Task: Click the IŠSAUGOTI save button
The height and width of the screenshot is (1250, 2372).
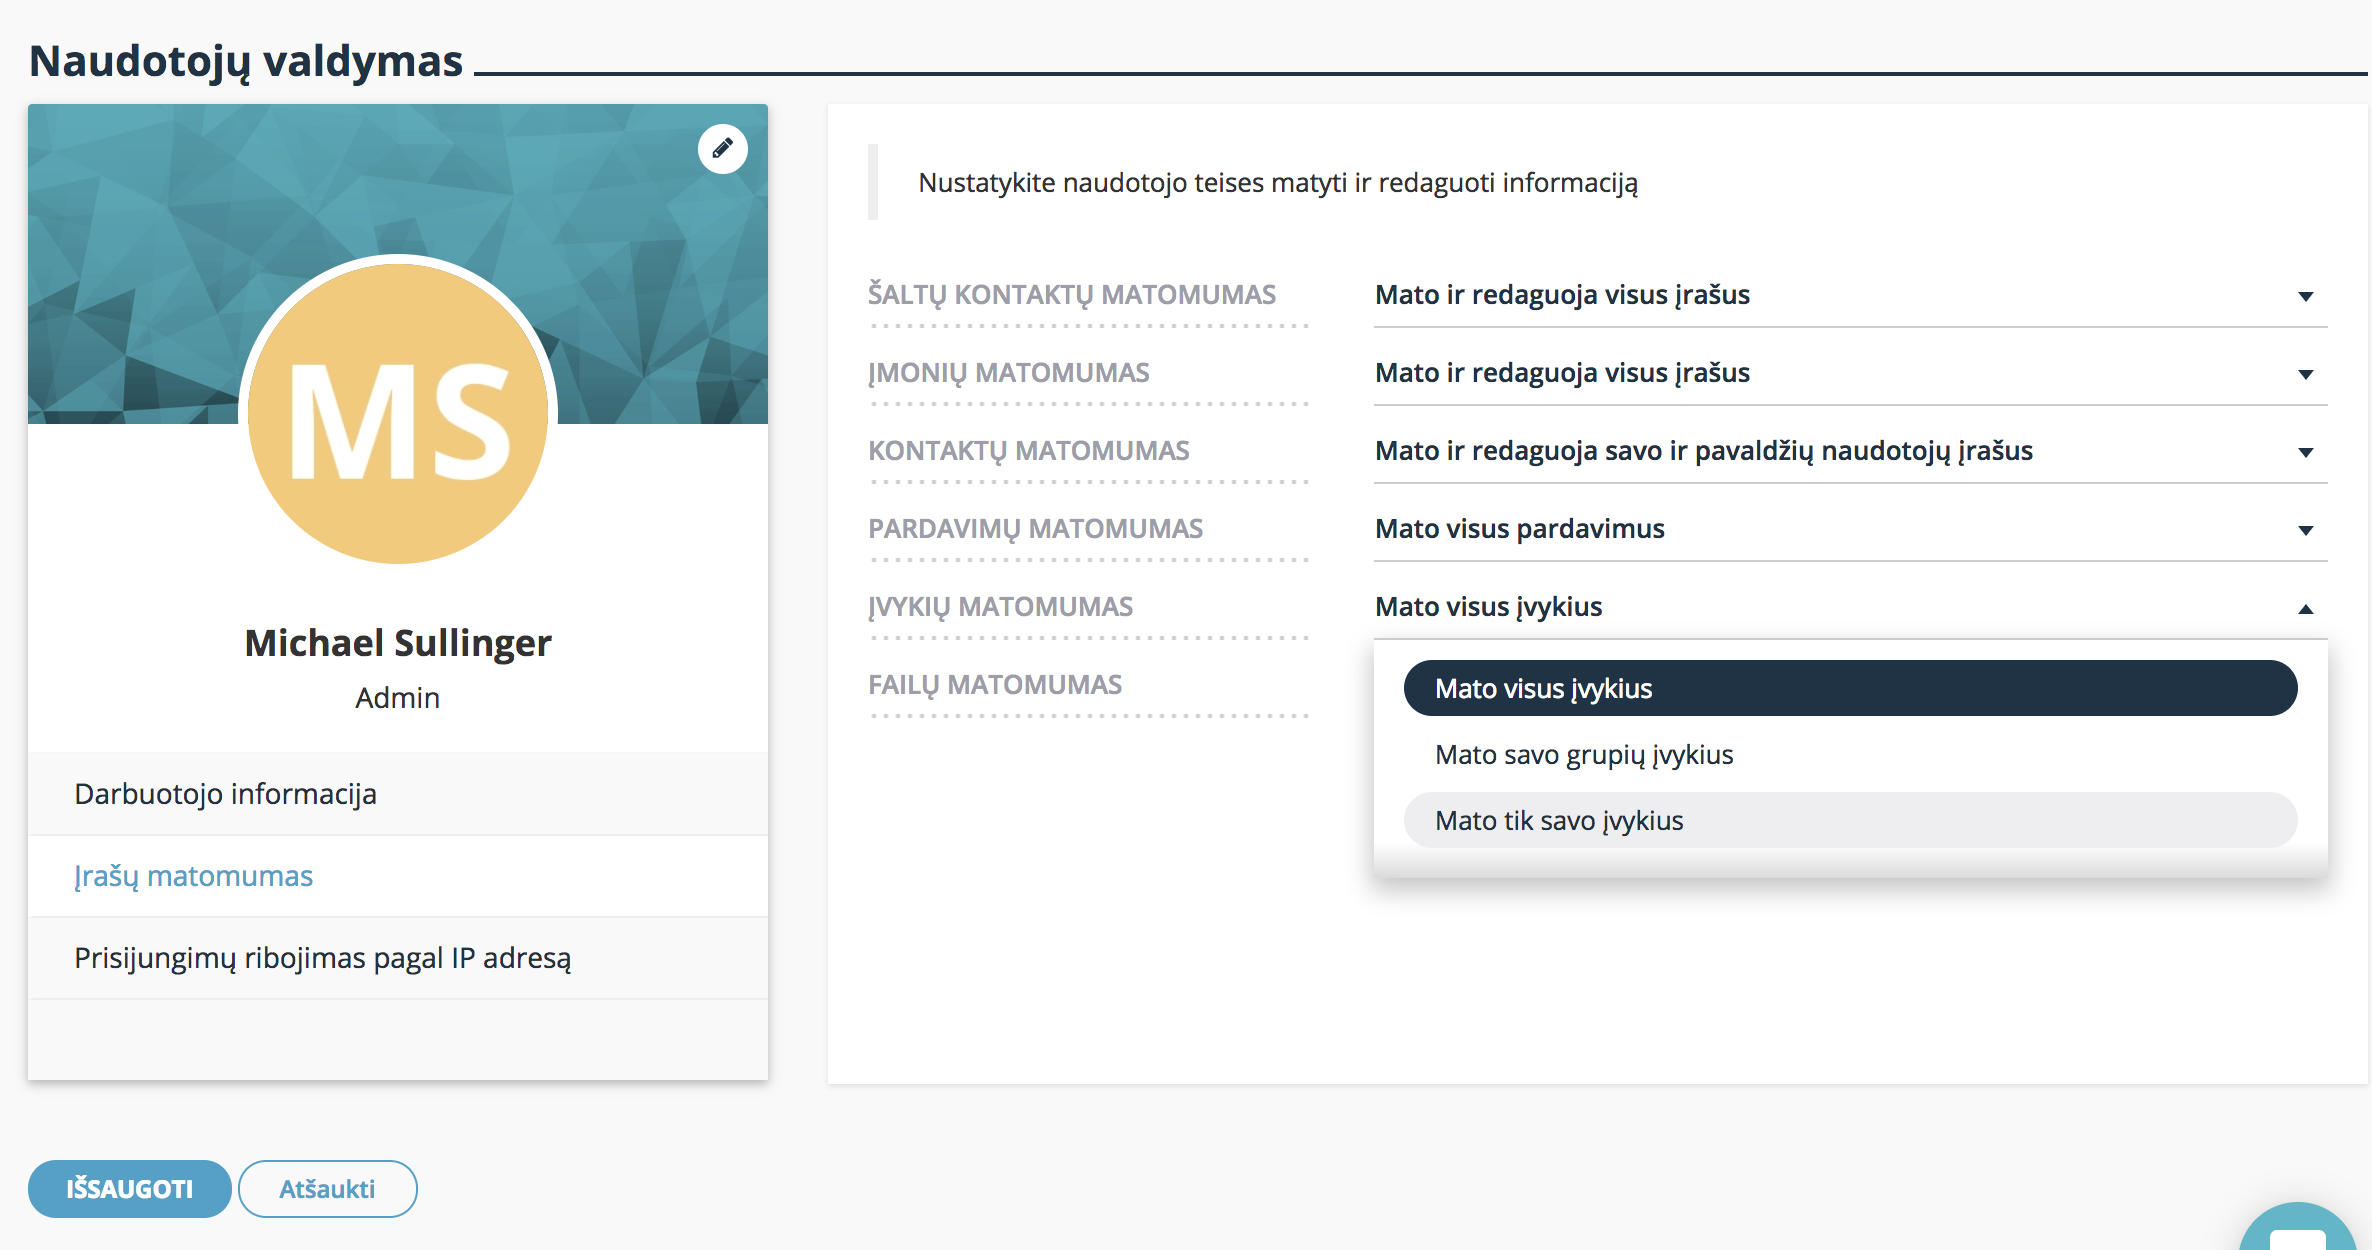Action: (x=130, y=1189)
